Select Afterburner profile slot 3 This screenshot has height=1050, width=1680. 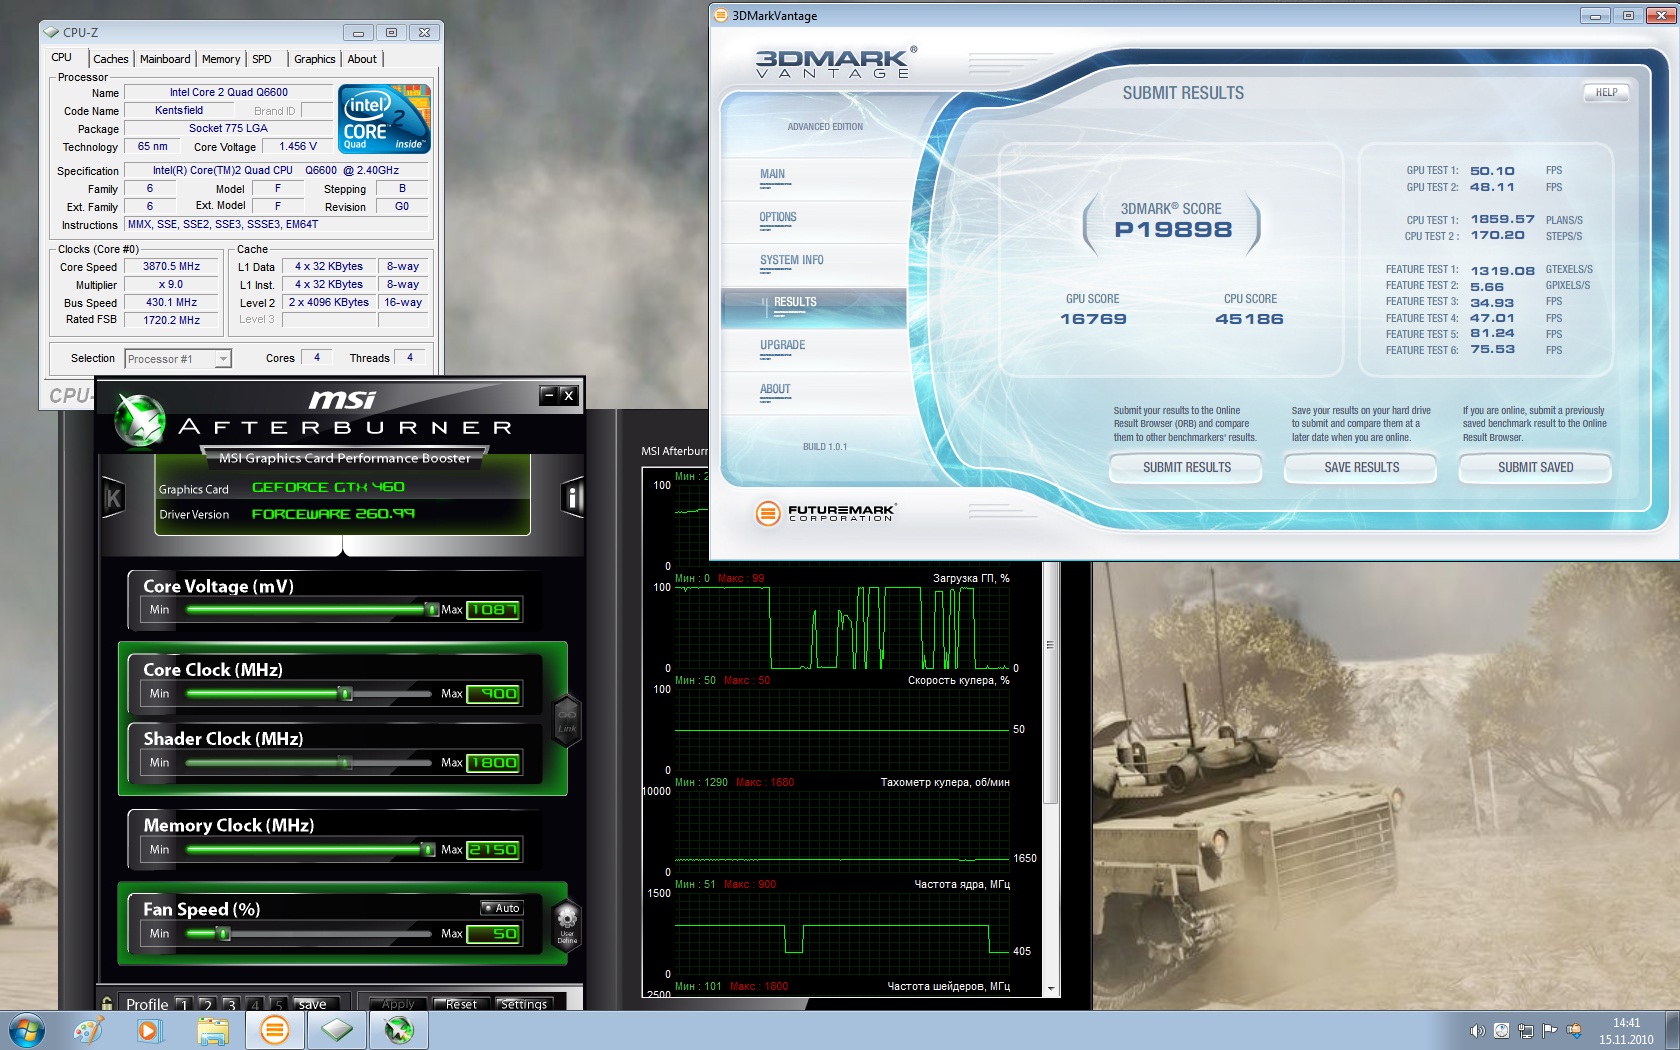click(x=231, y=1004)
